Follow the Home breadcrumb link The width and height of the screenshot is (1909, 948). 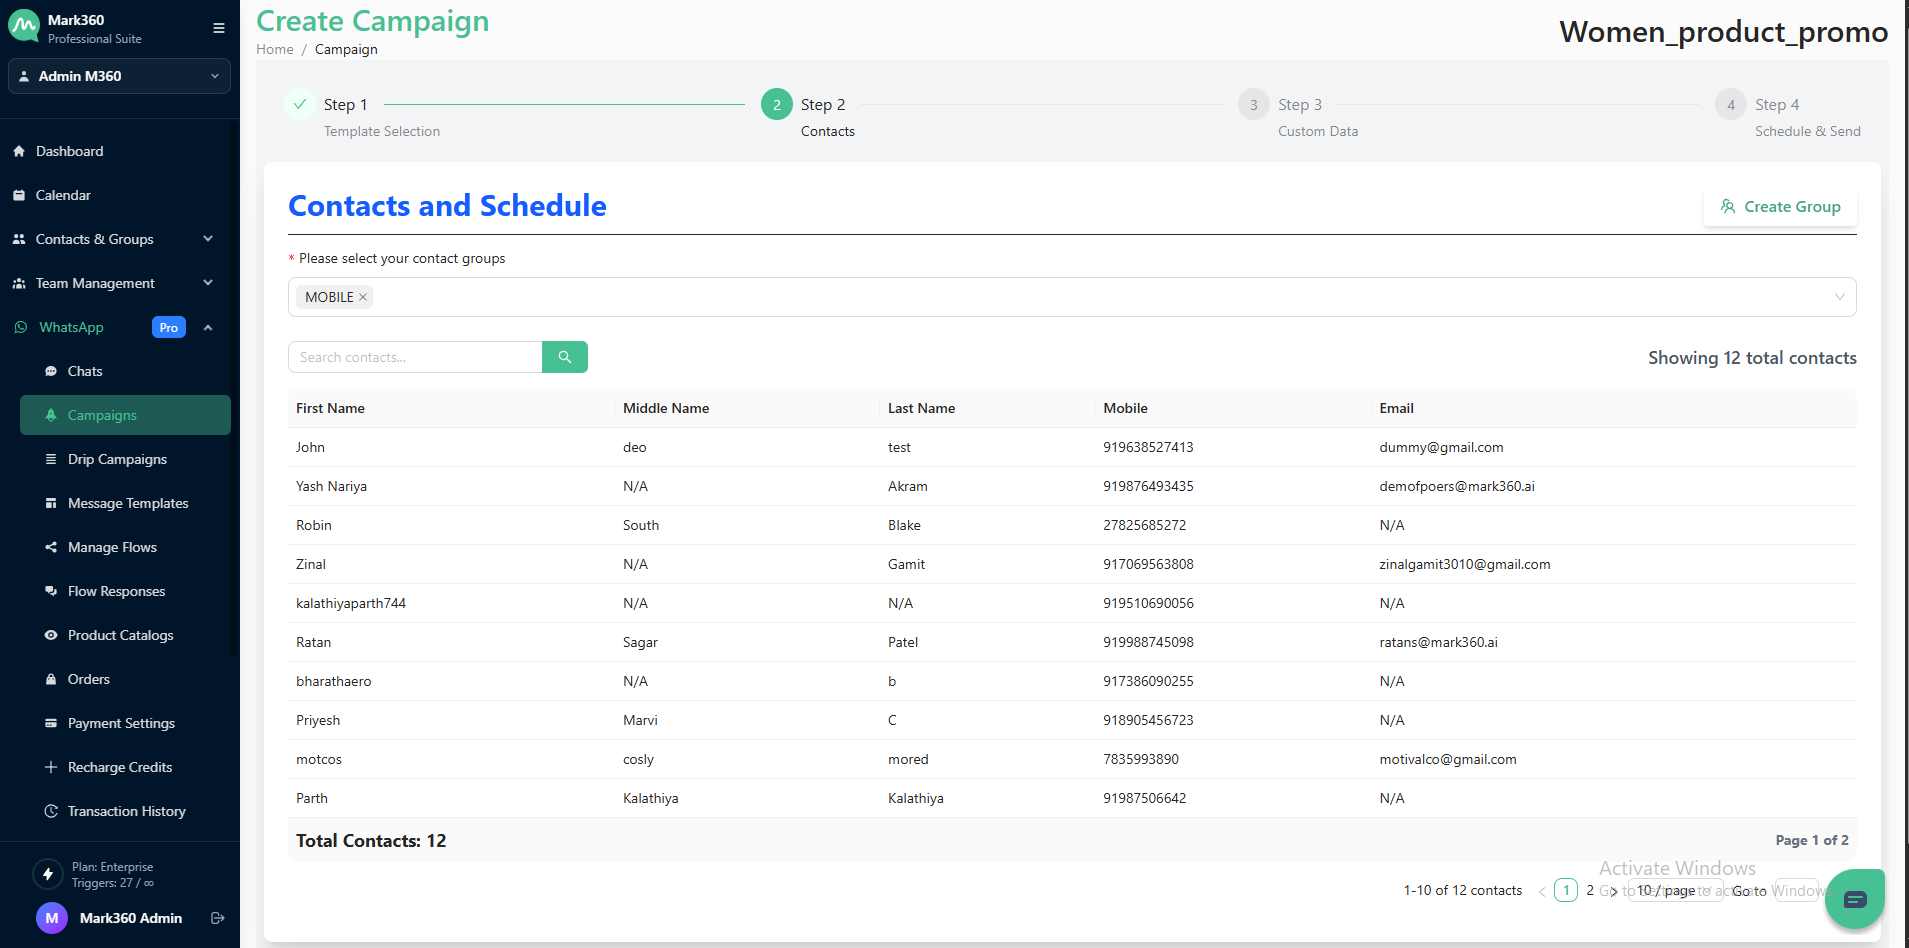coord(275,49)
